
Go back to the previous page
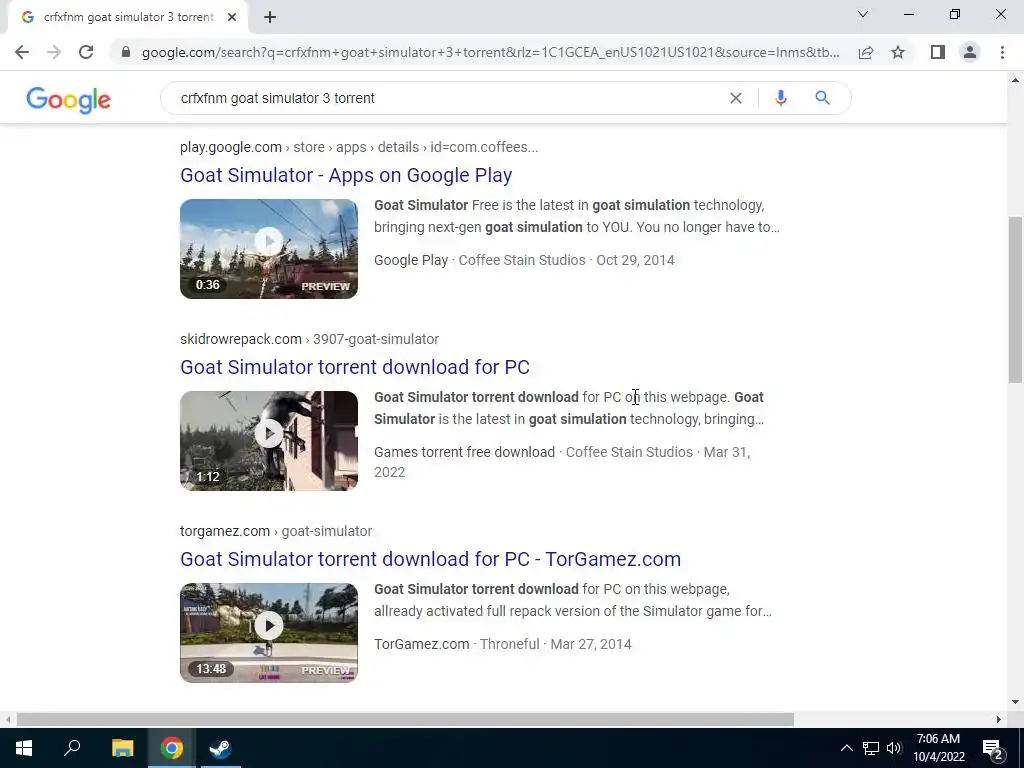[x=22, y=52]
